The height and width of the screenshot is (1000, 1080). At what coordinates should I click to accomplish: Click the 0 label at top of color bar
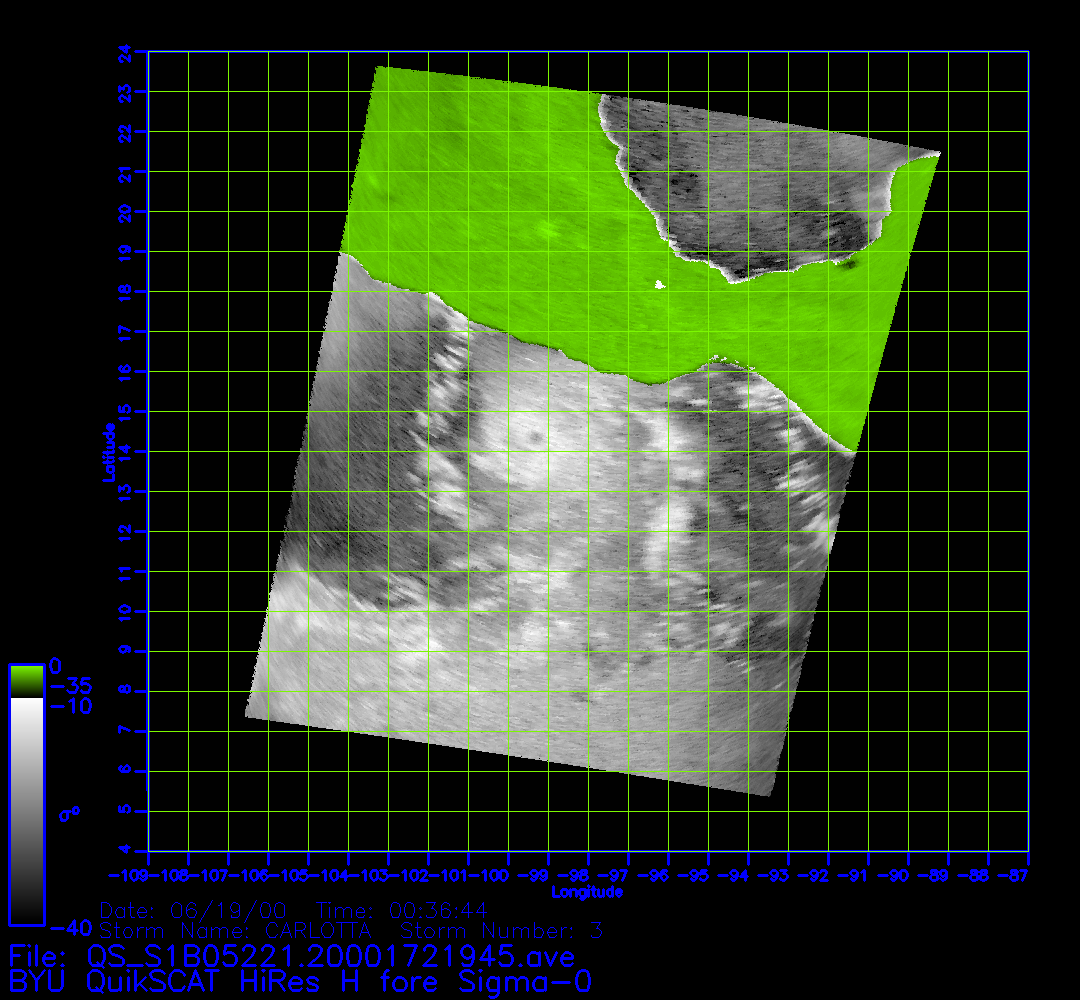pyautogui.click(x=56, y=666)
